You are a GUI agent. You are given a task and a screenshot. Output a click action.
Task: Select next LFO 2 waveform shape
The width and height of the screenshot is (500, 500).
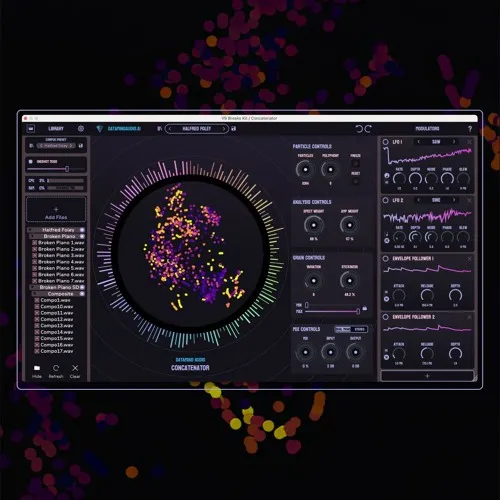454,200
